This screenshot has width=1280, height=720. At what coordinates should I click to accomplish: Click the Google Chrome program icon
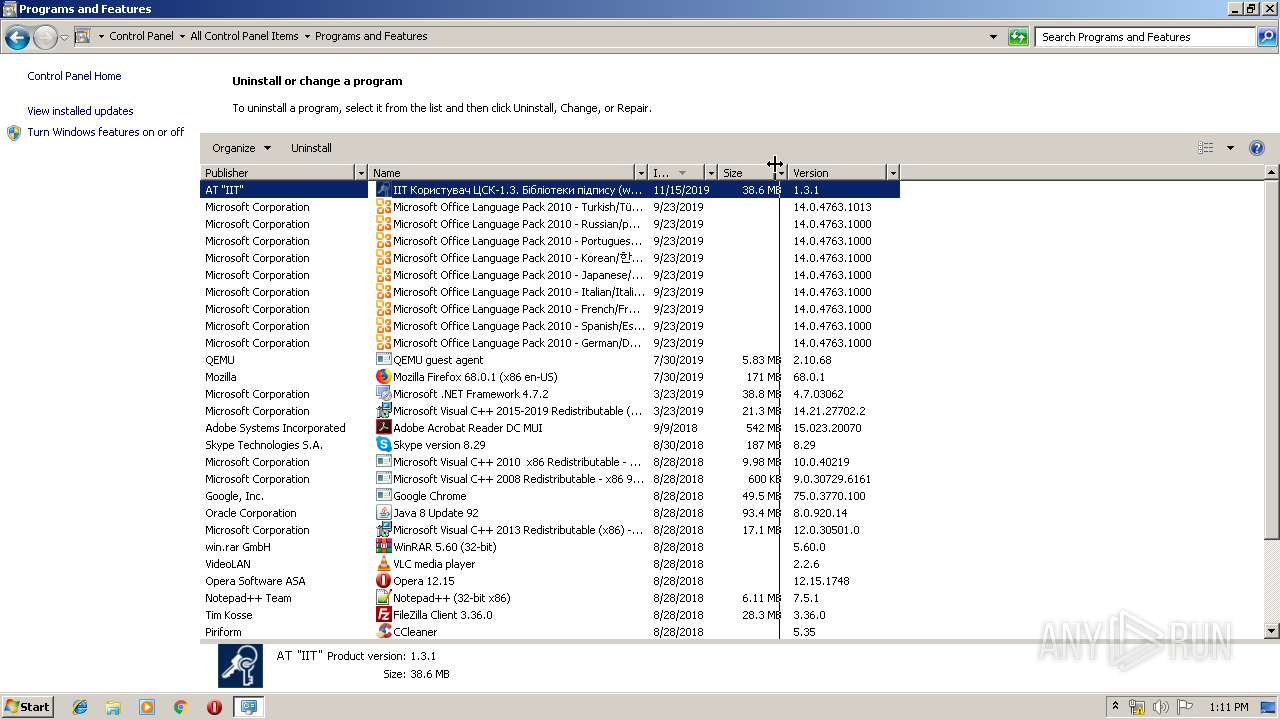pos(383,496)
